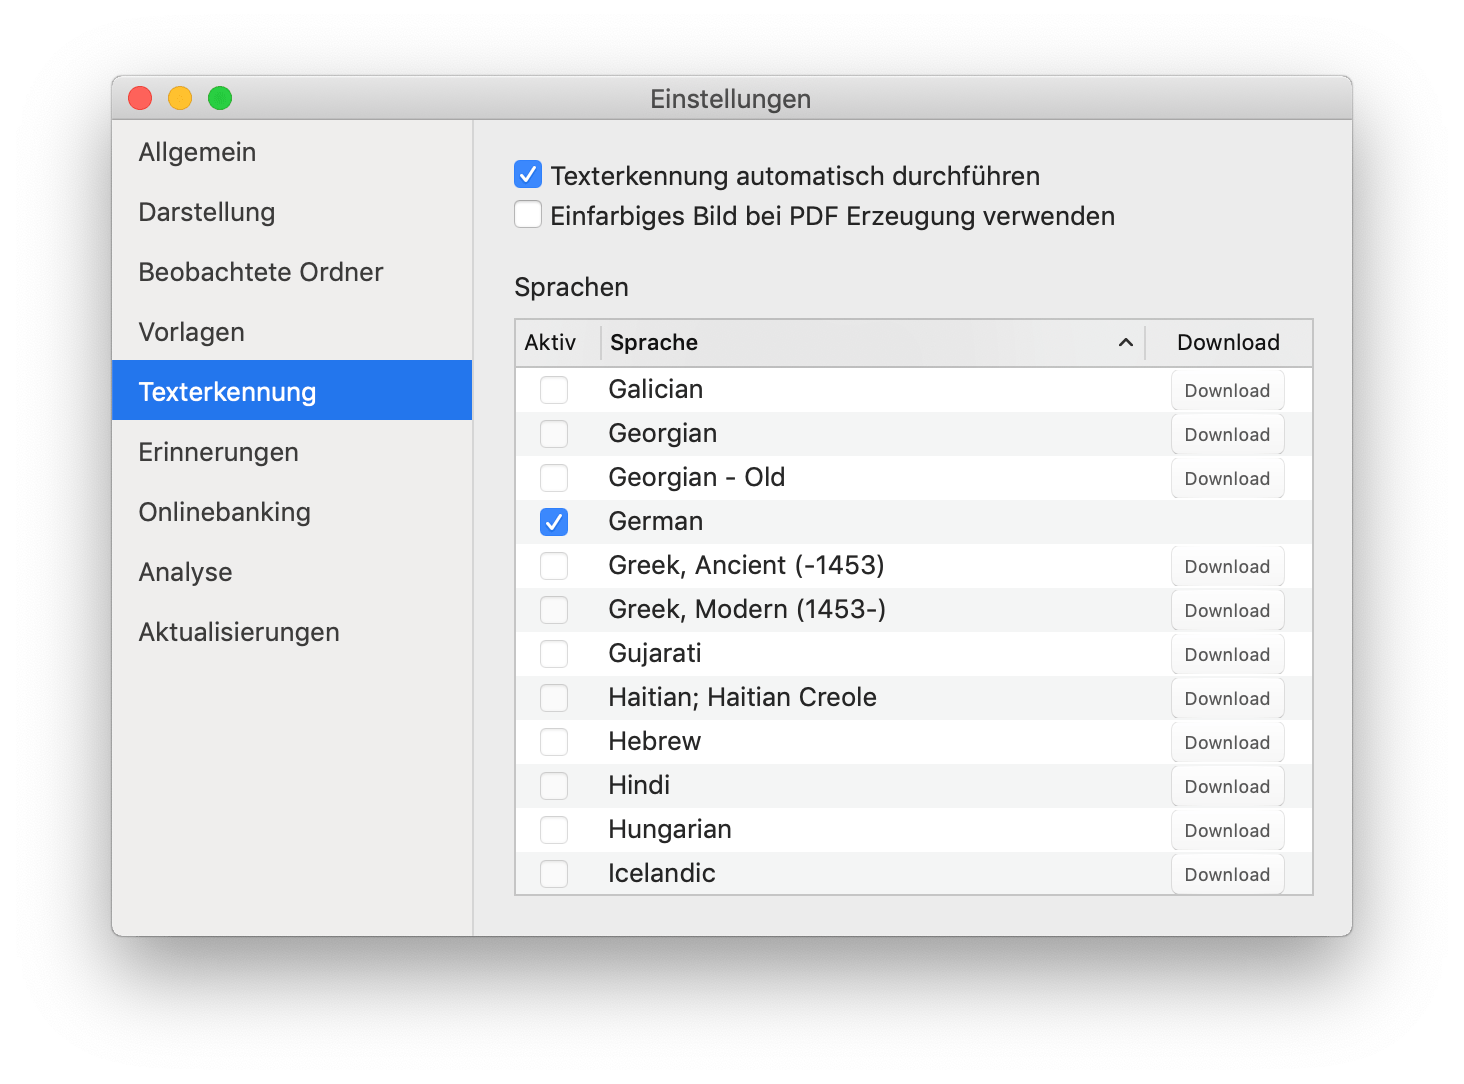The width and height of the screenshot is (1464, 1084).
Task: Download Greek, Modern (1453-) language
Action: tap(1227, 611)
